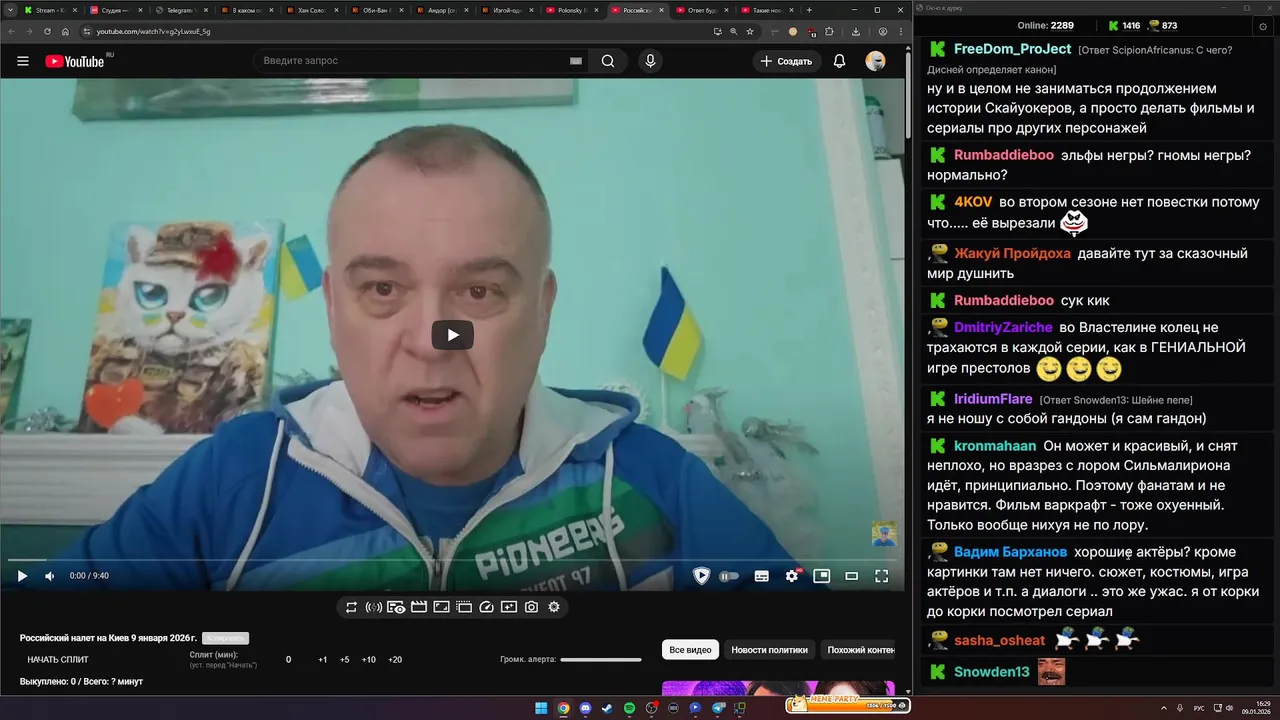Open the Windows Start menu
Viewport: 1280px width, 720px height.
pos(541,708)
